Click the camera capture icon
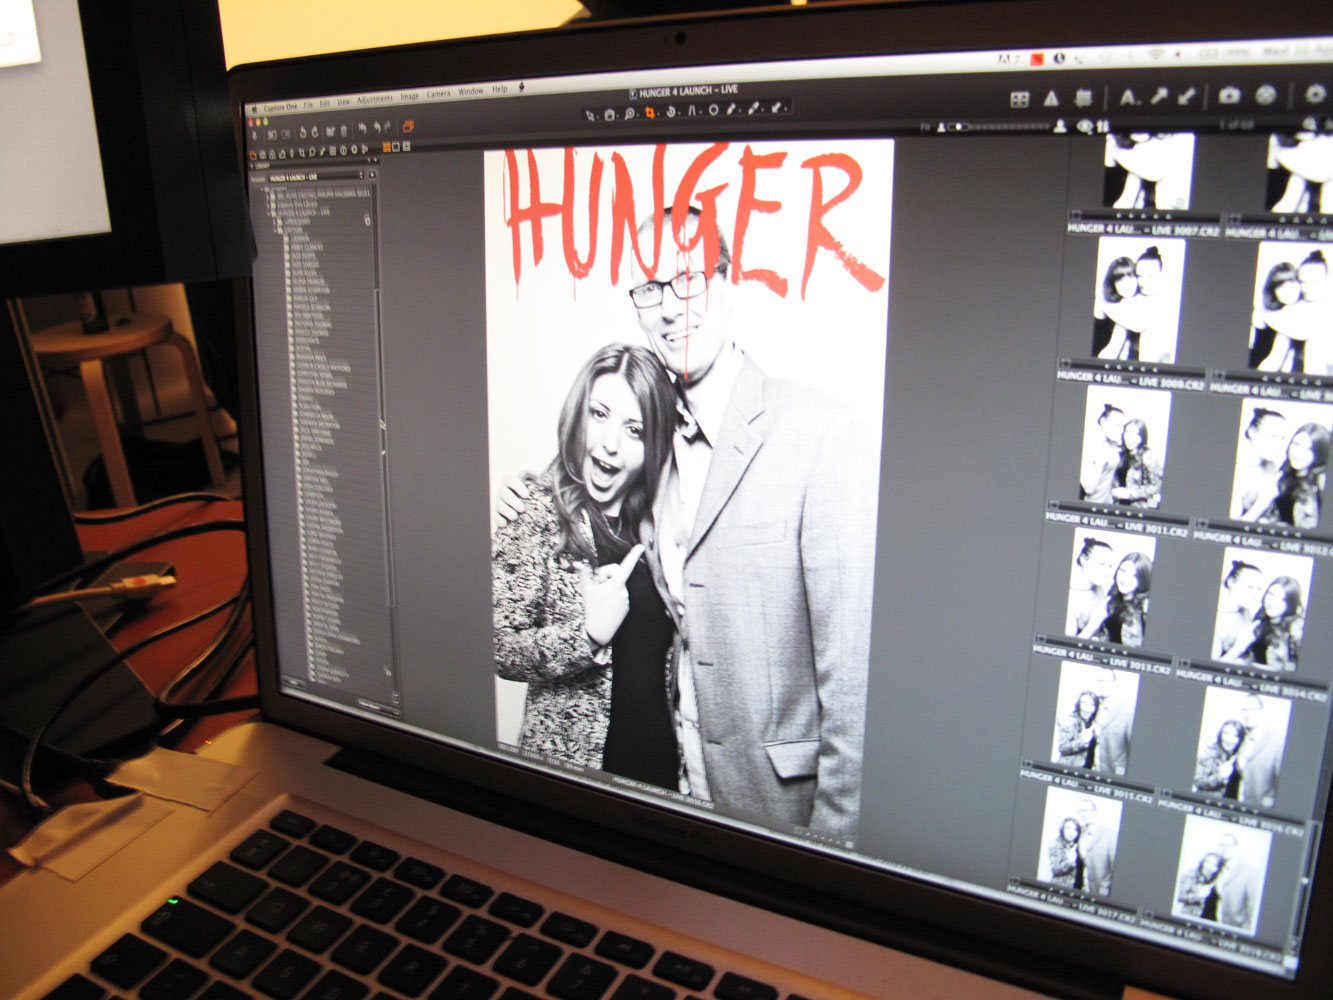The height and width of the screenshot is (1000, 1333). (1230, 95)
